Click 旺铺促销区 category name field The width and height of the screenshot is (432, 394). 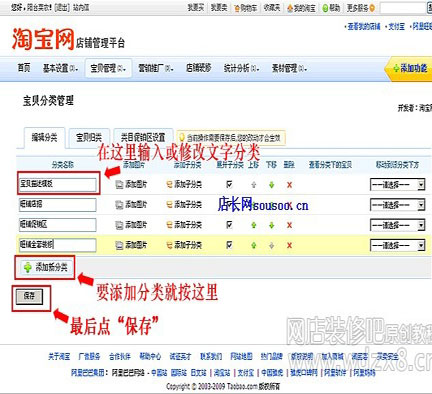click(x=57, y=225)
